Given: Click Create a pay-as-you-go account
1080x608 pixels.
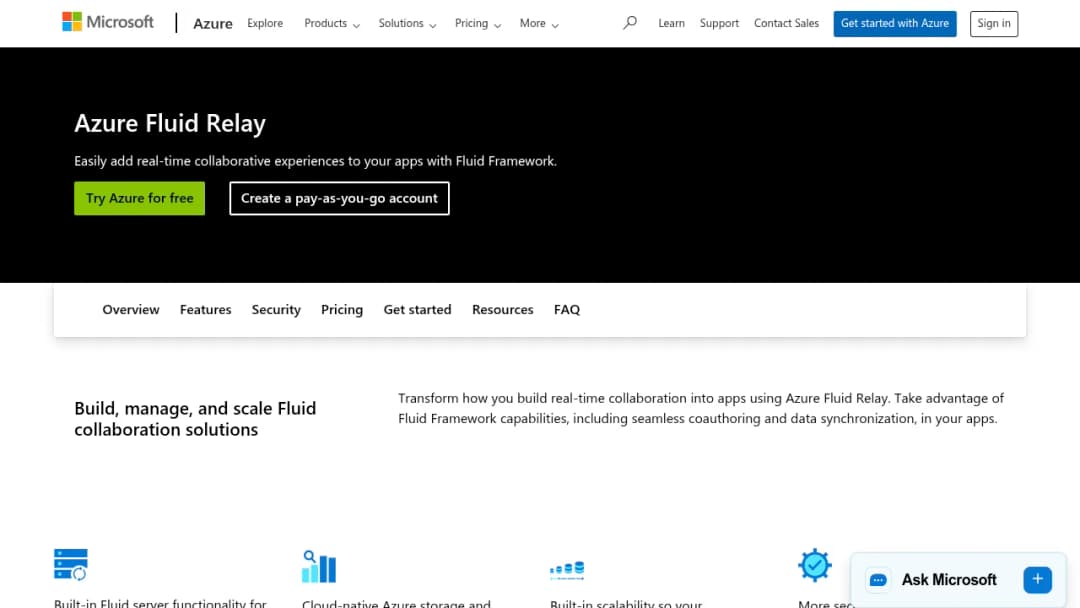Looking at the screenshot, I should click(x=340, y=198).
